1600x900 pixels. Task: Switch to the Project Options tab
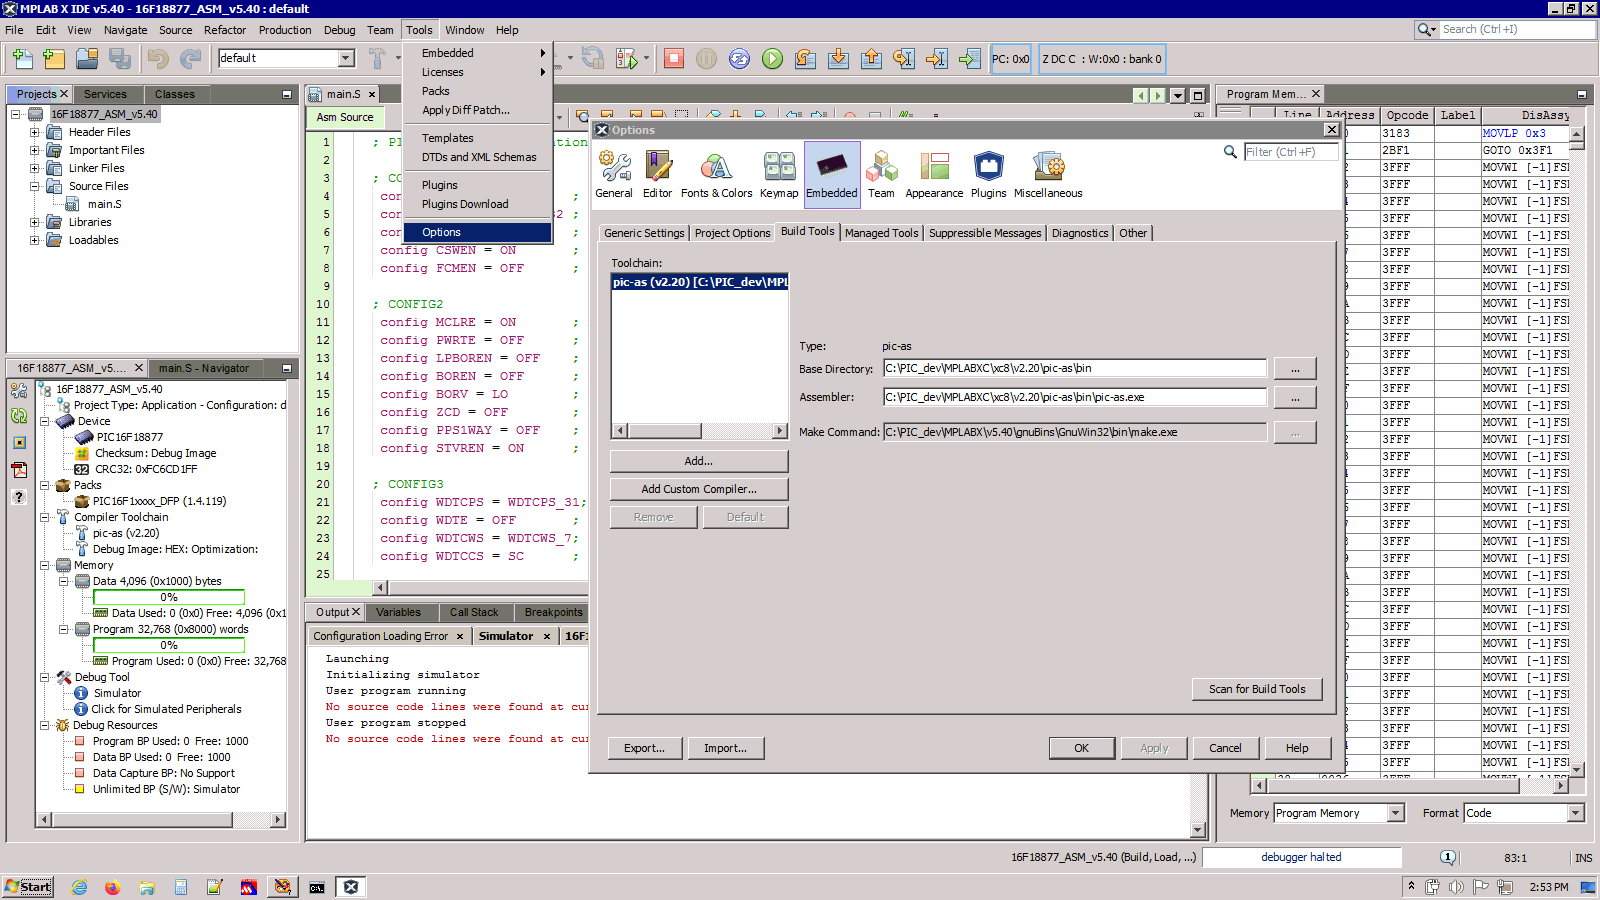click(x=733, y=233)
